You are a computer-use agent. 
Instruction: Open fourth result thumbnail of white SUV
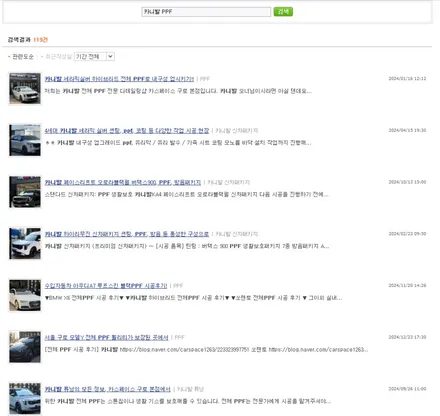coord(25,244)
